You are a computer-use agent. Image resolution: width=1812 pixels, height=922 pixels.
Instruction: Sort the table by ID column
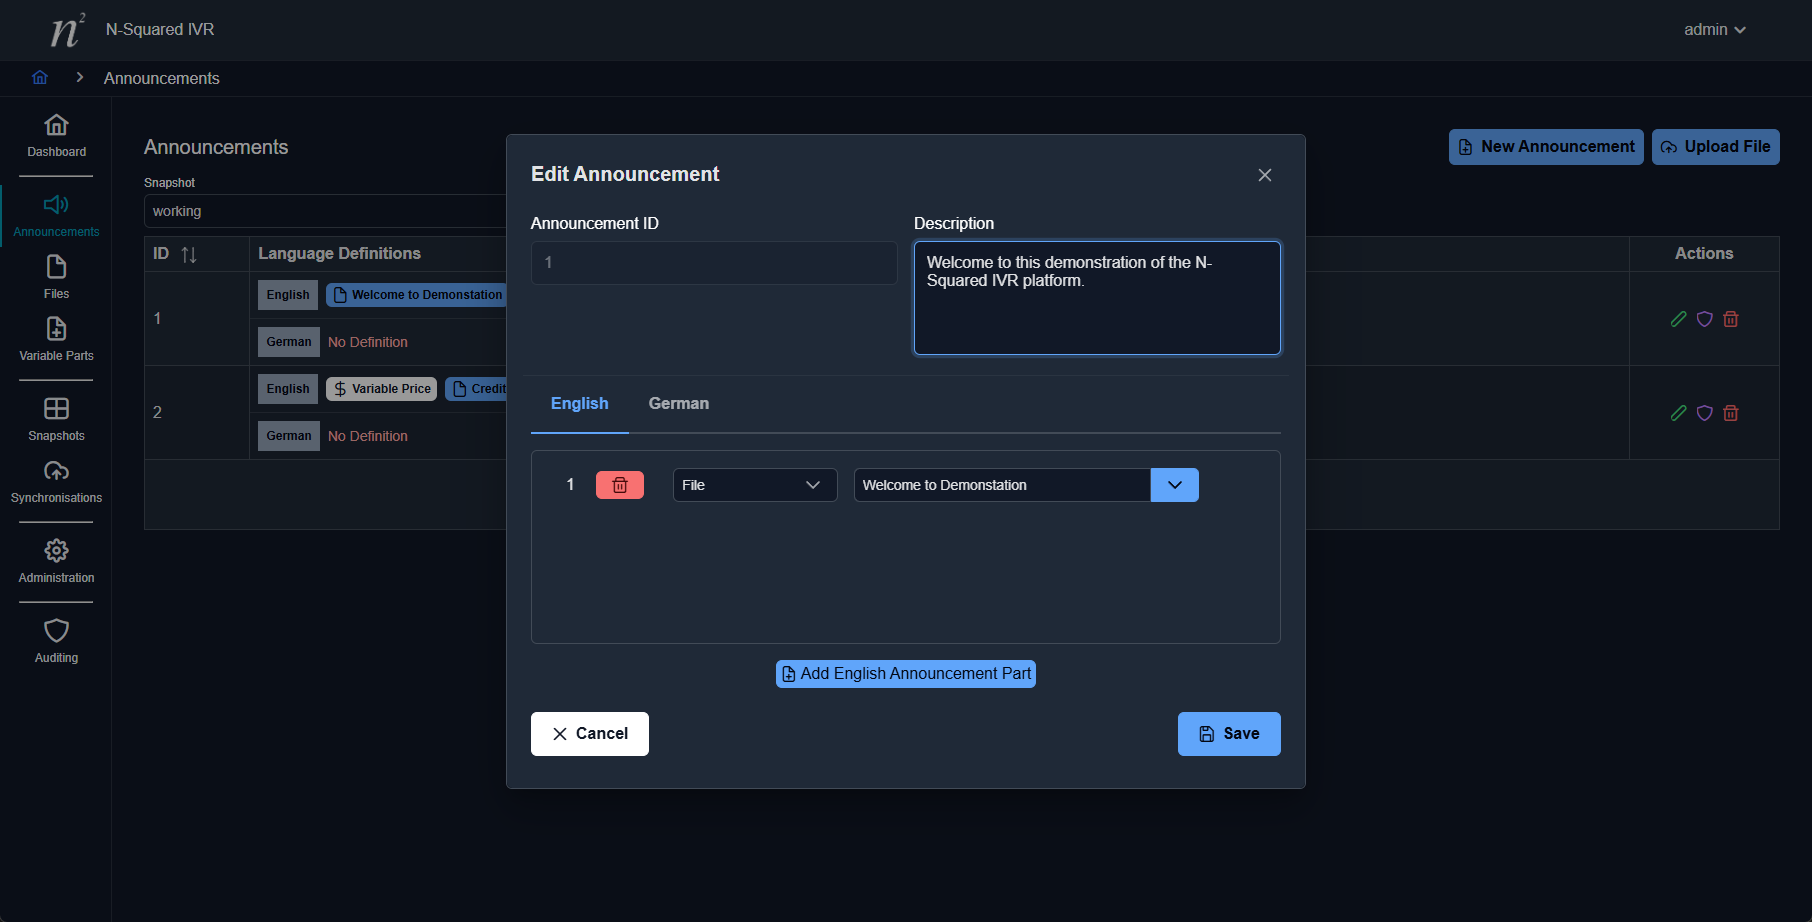coord(188,255)
